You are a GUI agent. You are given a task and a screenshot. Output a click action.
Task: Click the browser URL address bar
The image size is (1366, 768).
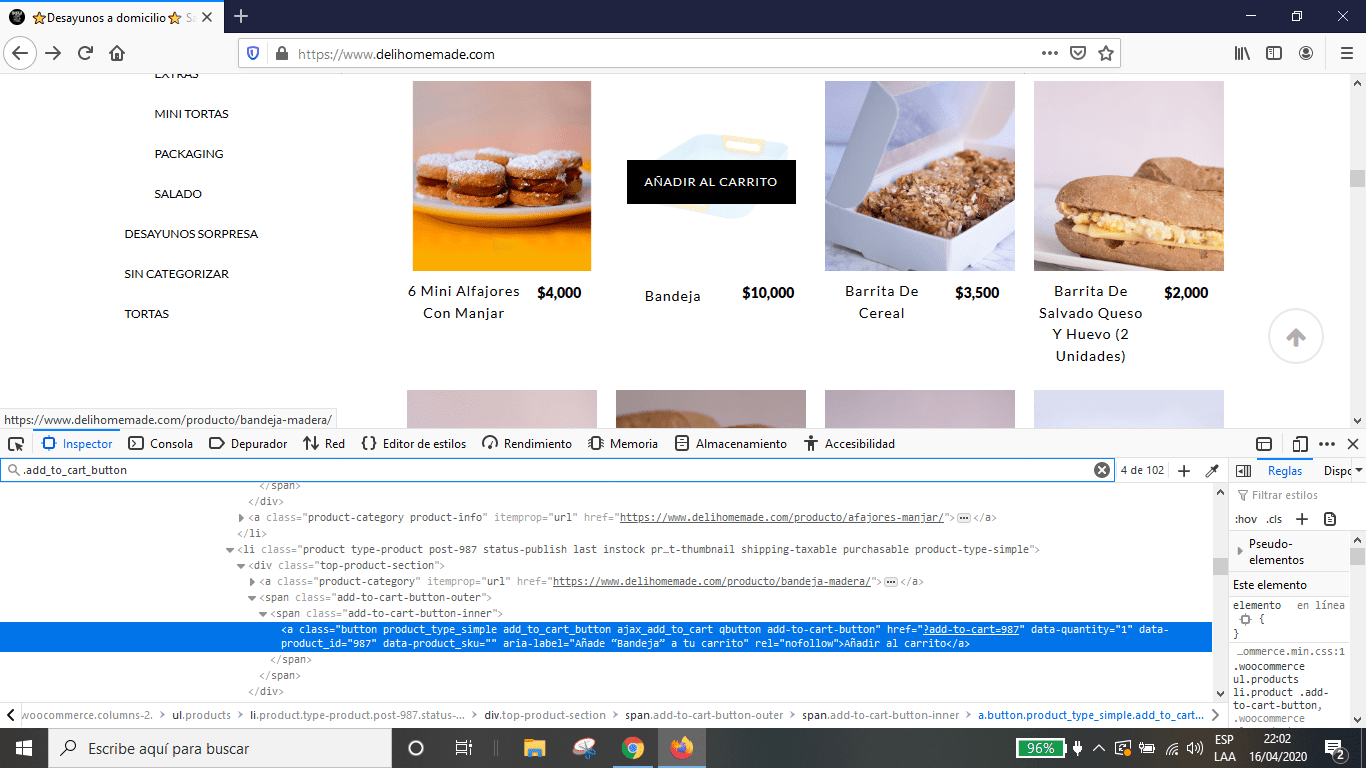pos(664,54)
